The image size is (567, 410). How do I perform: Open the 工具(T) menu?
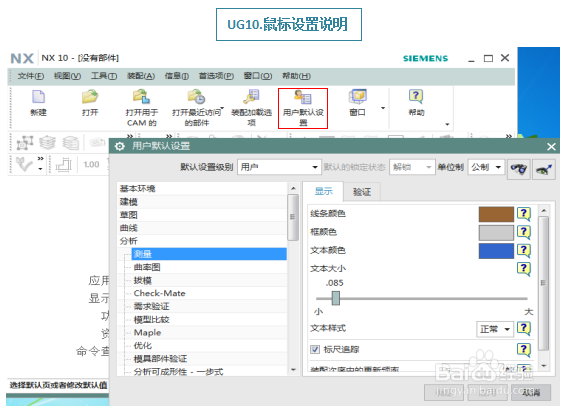click(x=104, y=76)
